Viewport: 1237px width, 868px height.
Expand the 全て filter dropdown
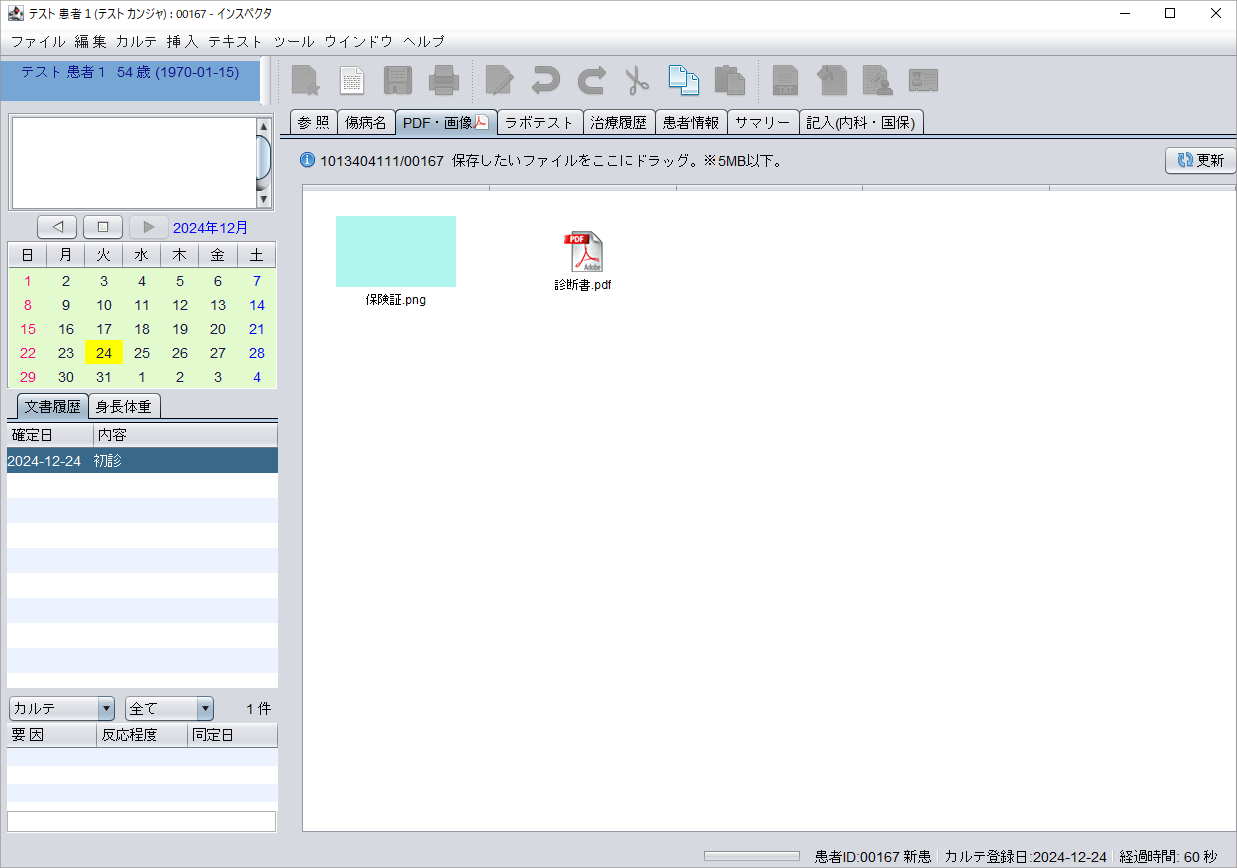point(169,709)
